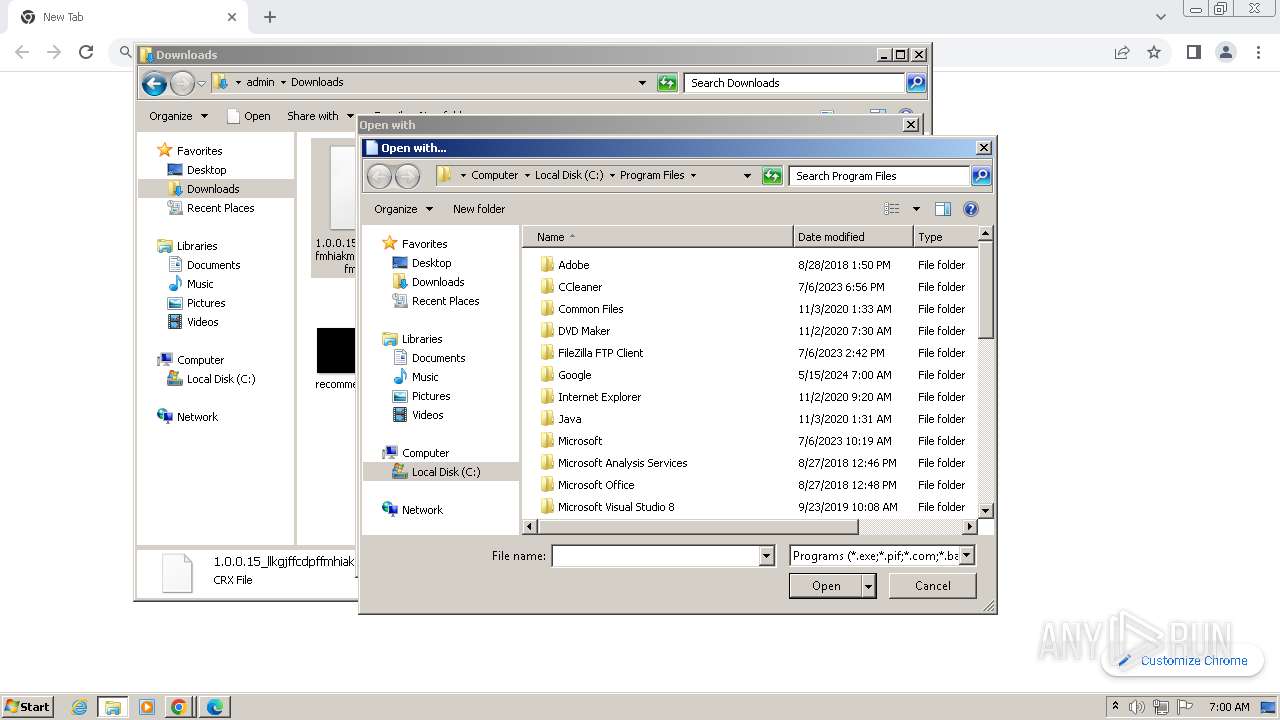Select Network in Downloads window sidebar
Viewport: 1280px width, 720px height.
pos(197,417)
